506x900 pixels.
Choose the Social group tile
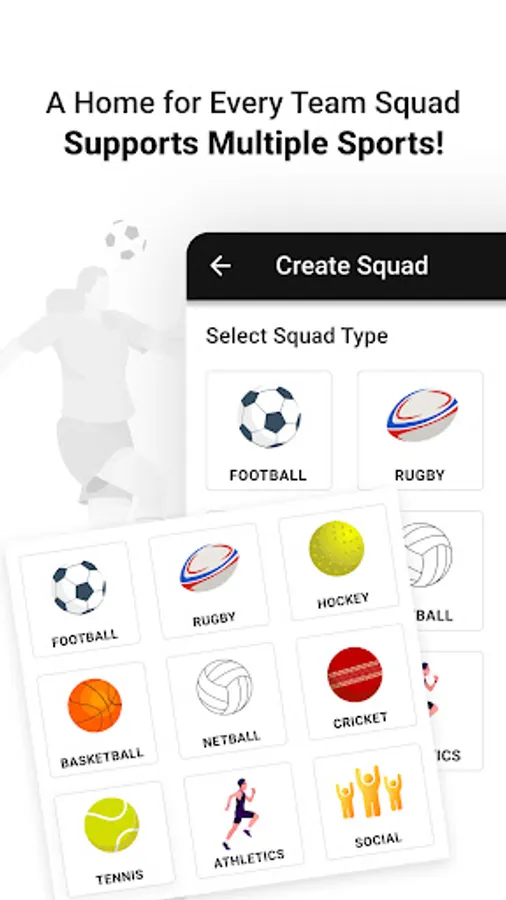point(373,801)
